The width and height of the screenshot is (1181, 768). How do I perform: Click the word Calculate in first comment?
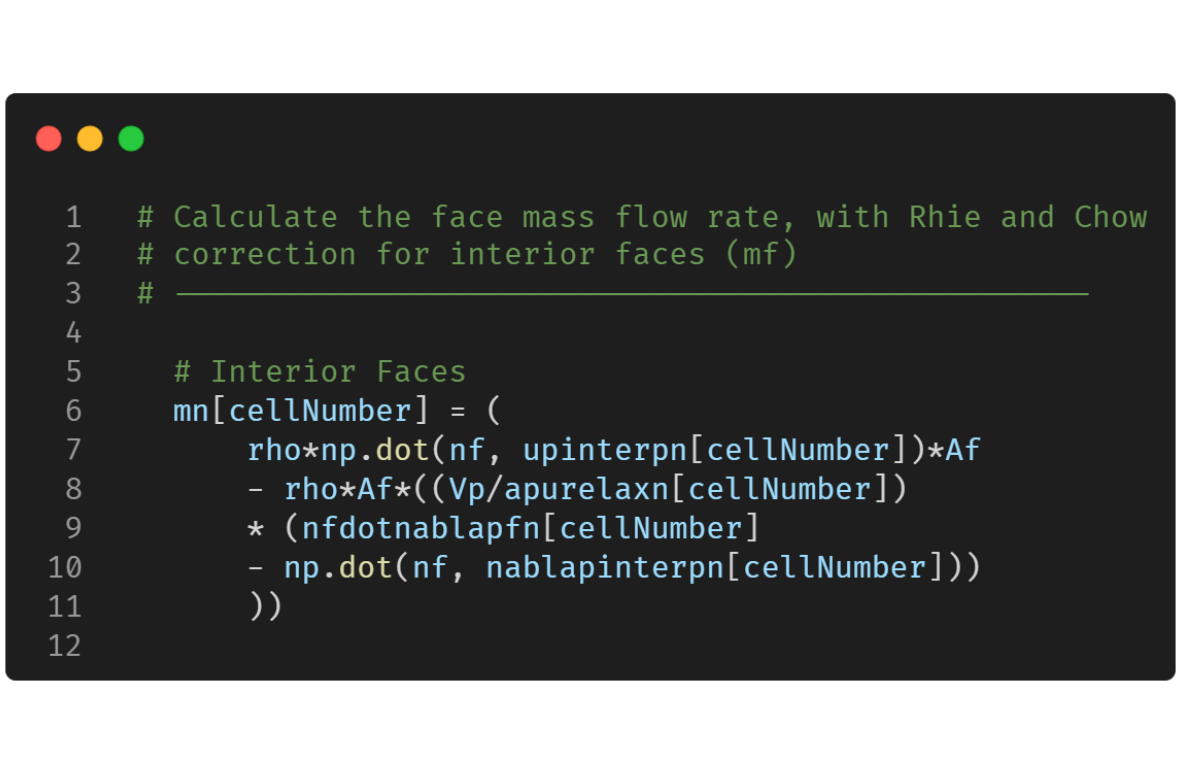point(255,217)
